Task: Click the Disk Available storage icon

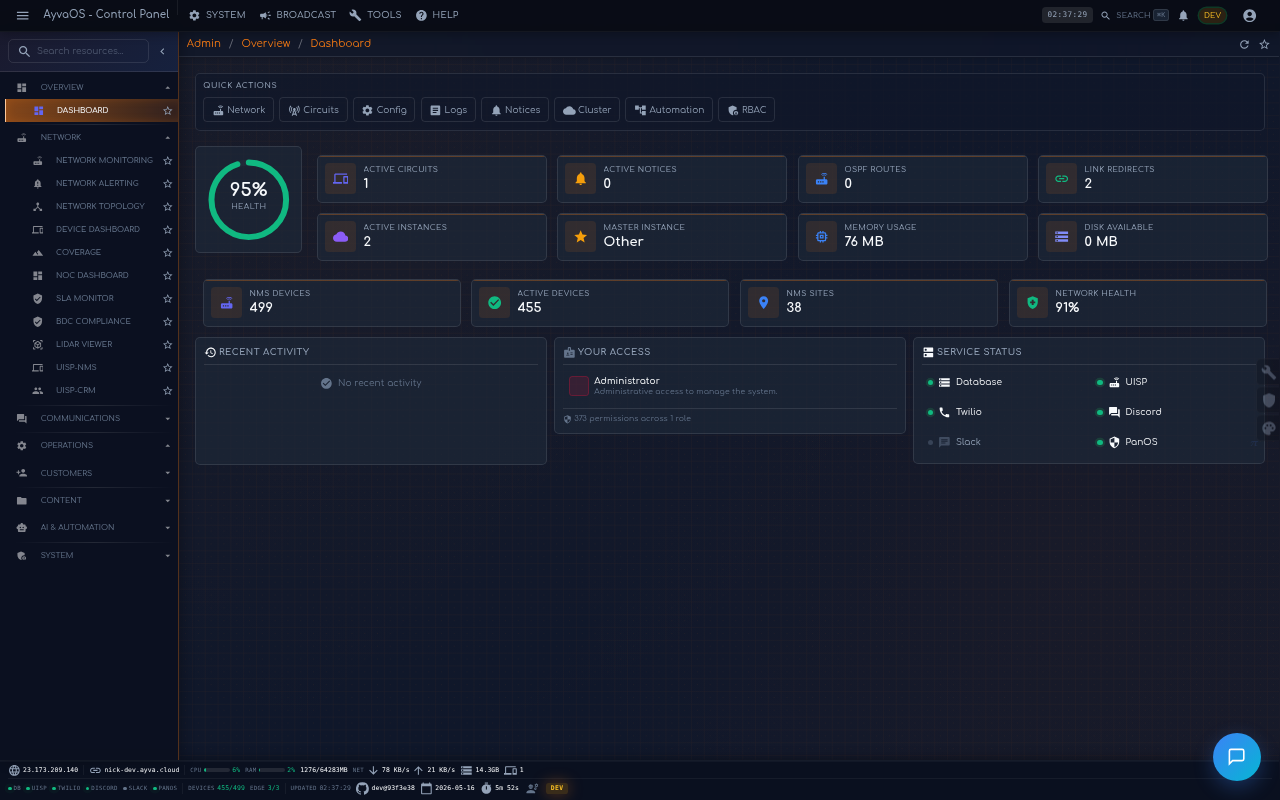Action: [1061, 237]
